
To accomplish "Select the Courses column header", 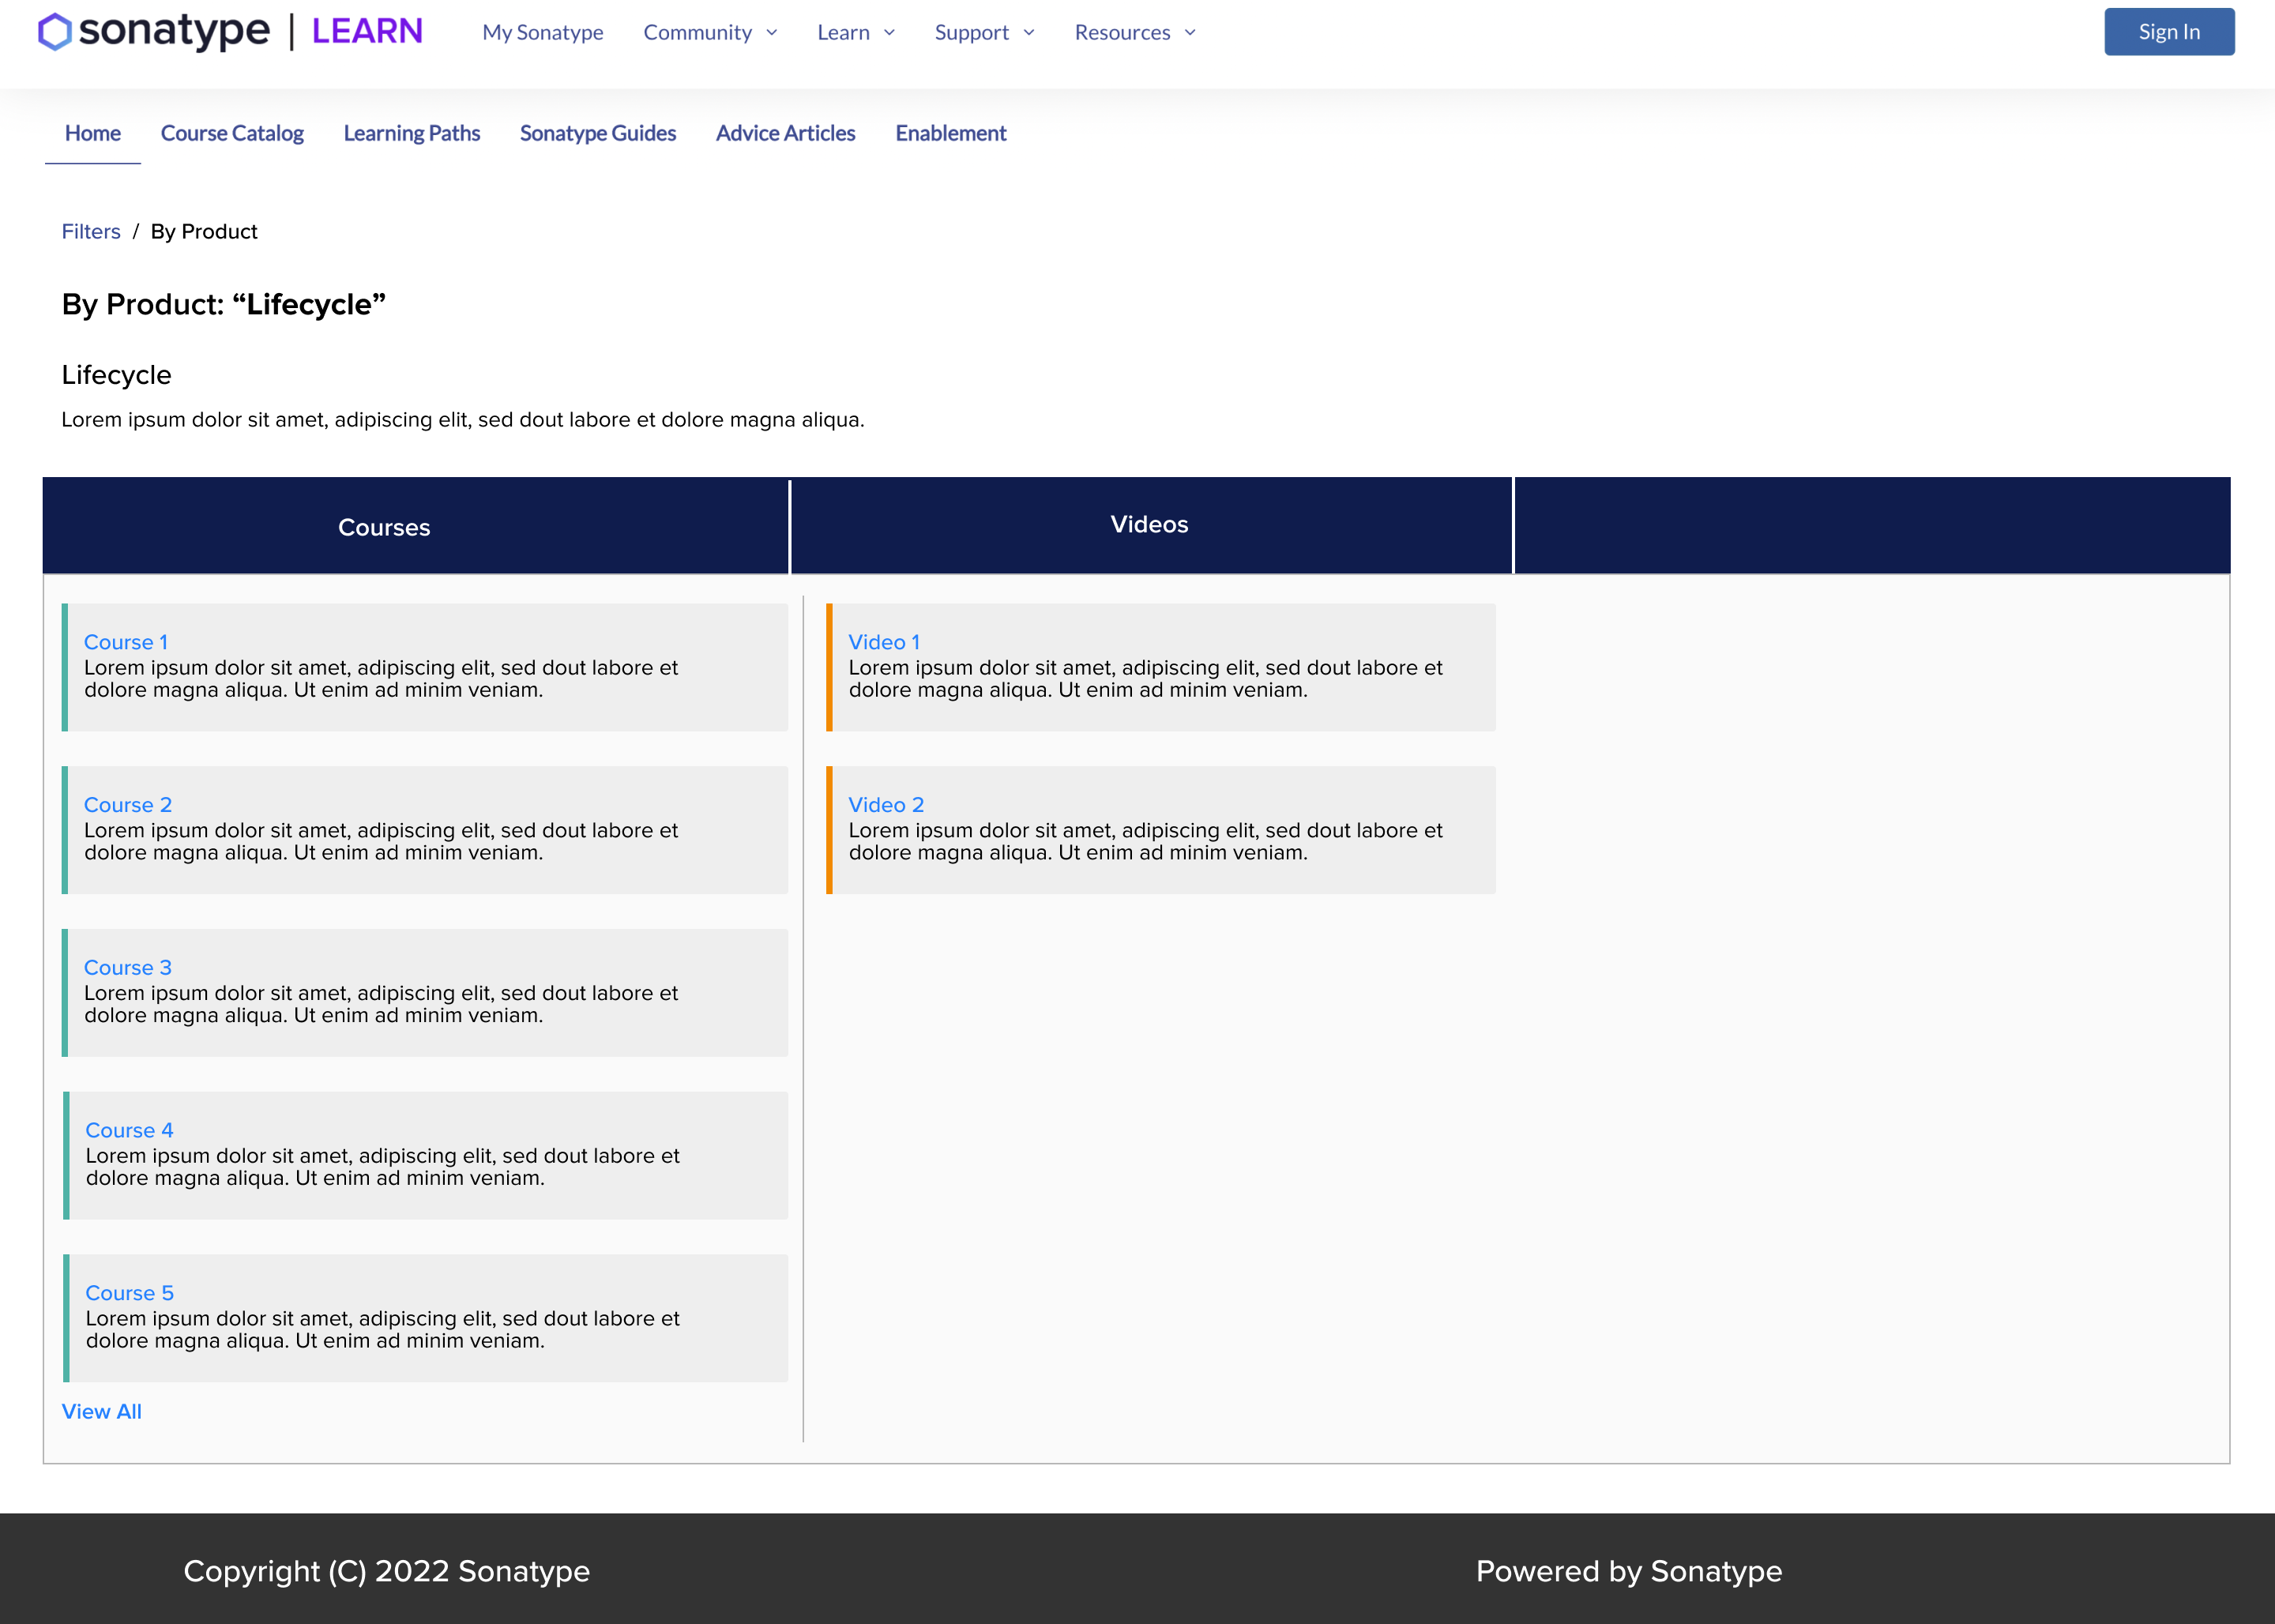I will [x=416, y=526].
